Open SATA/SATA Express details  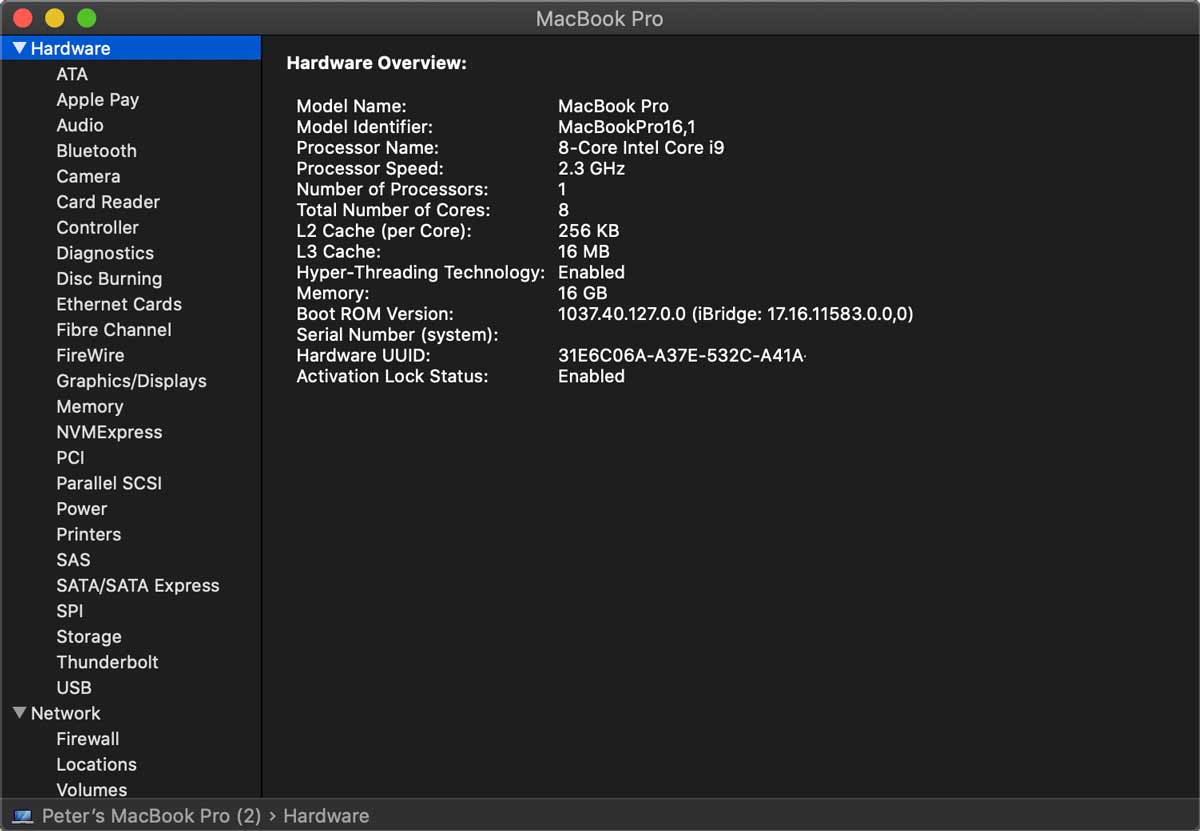138,586
